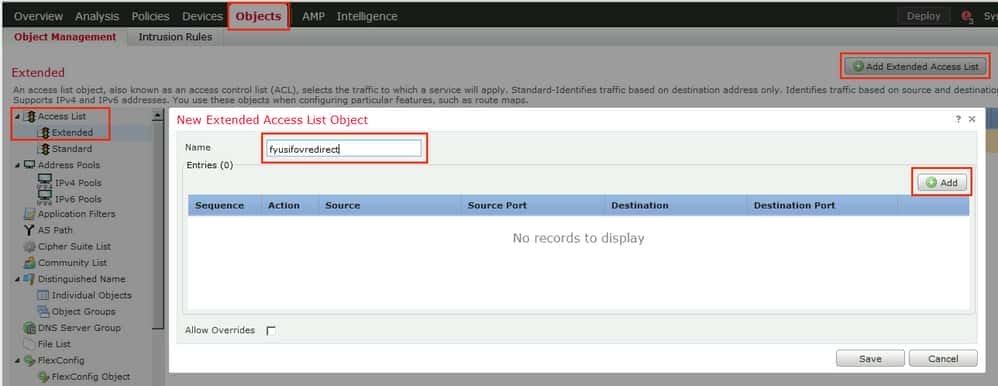Collapse the FlexConfig tree node
The height and width of the screenshot is (386, 998).
tap(17, 361)
